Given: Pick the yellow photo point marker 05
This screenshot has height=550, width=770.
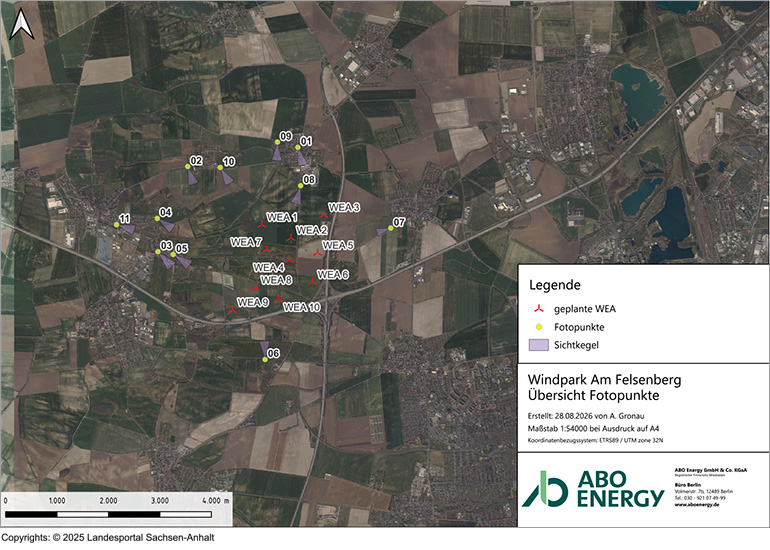Looking at the screenshot, I should click(x=173, y=254).
